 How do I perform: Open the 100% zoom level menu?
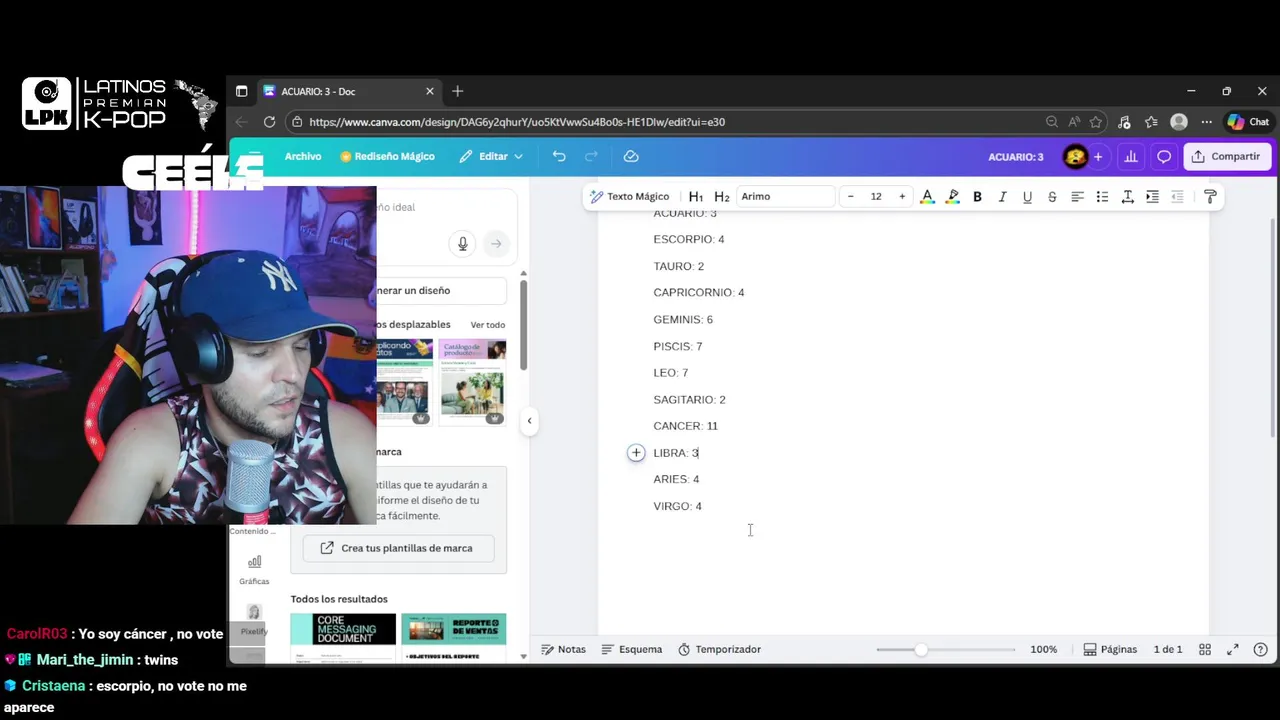click(1043, 649)
